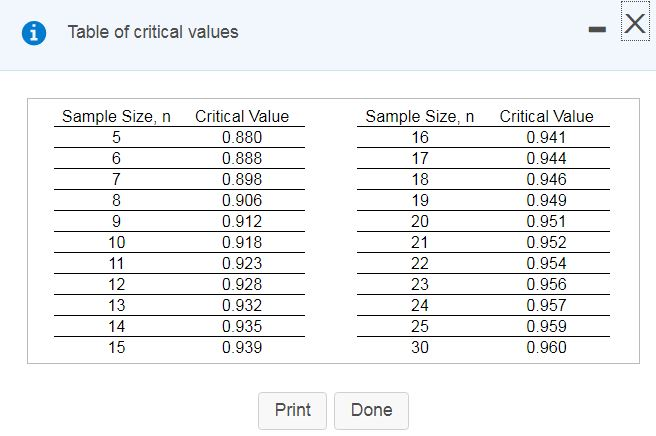Click the Done button
656x436 pixels.
point(372,410)
